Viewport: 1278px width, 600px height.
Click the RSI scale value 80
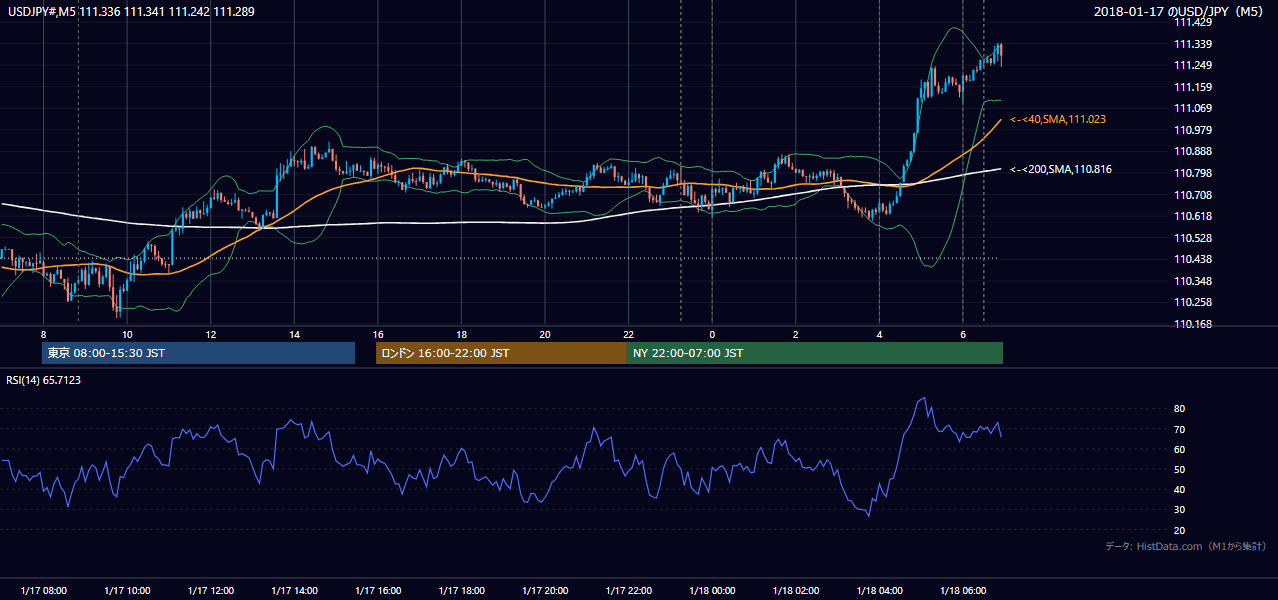(x=1179, y=409)
